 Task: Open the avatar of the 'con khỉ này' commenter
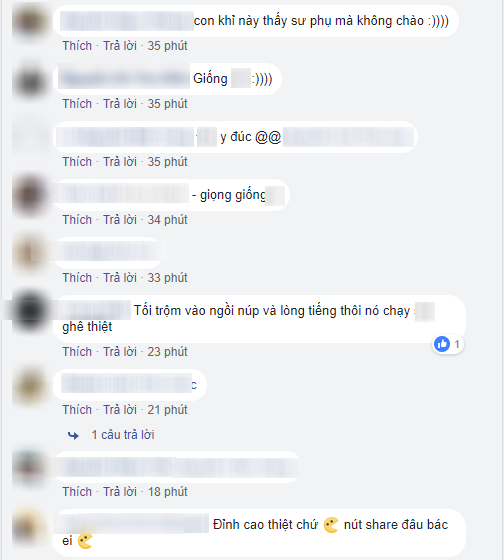point(30,21)
